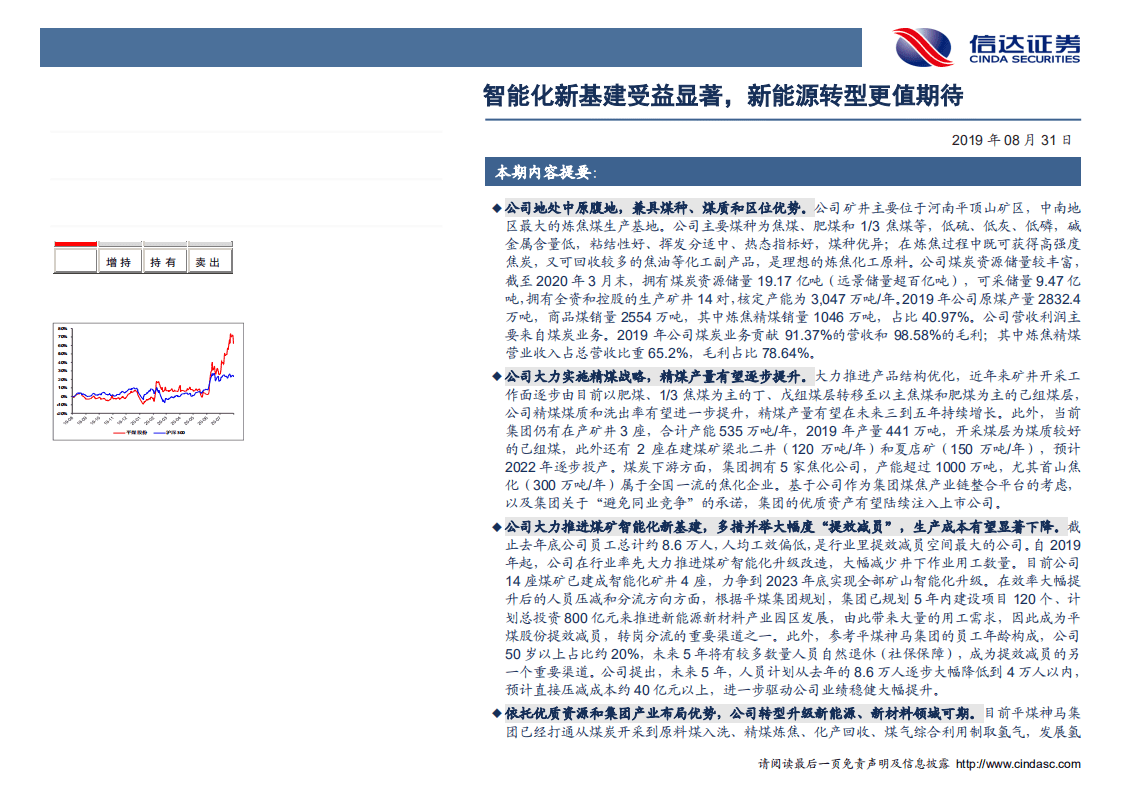Image resolution: width=1122 pixels, height=793 pixels.
Task: Click the blank rating box under the red bar
Action: pyautogui.click(x=74, y=262)
